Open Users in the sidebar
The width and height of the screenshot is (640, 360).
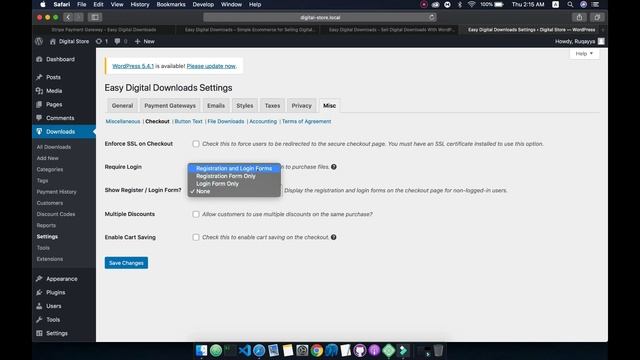pos(53,306)
